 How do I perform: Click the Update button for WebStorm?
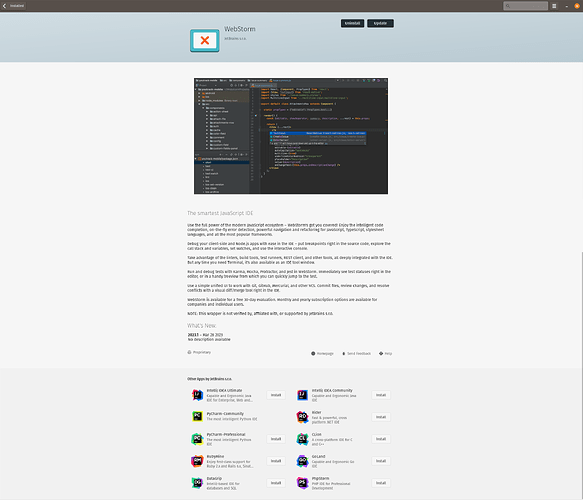coord(380,23)
